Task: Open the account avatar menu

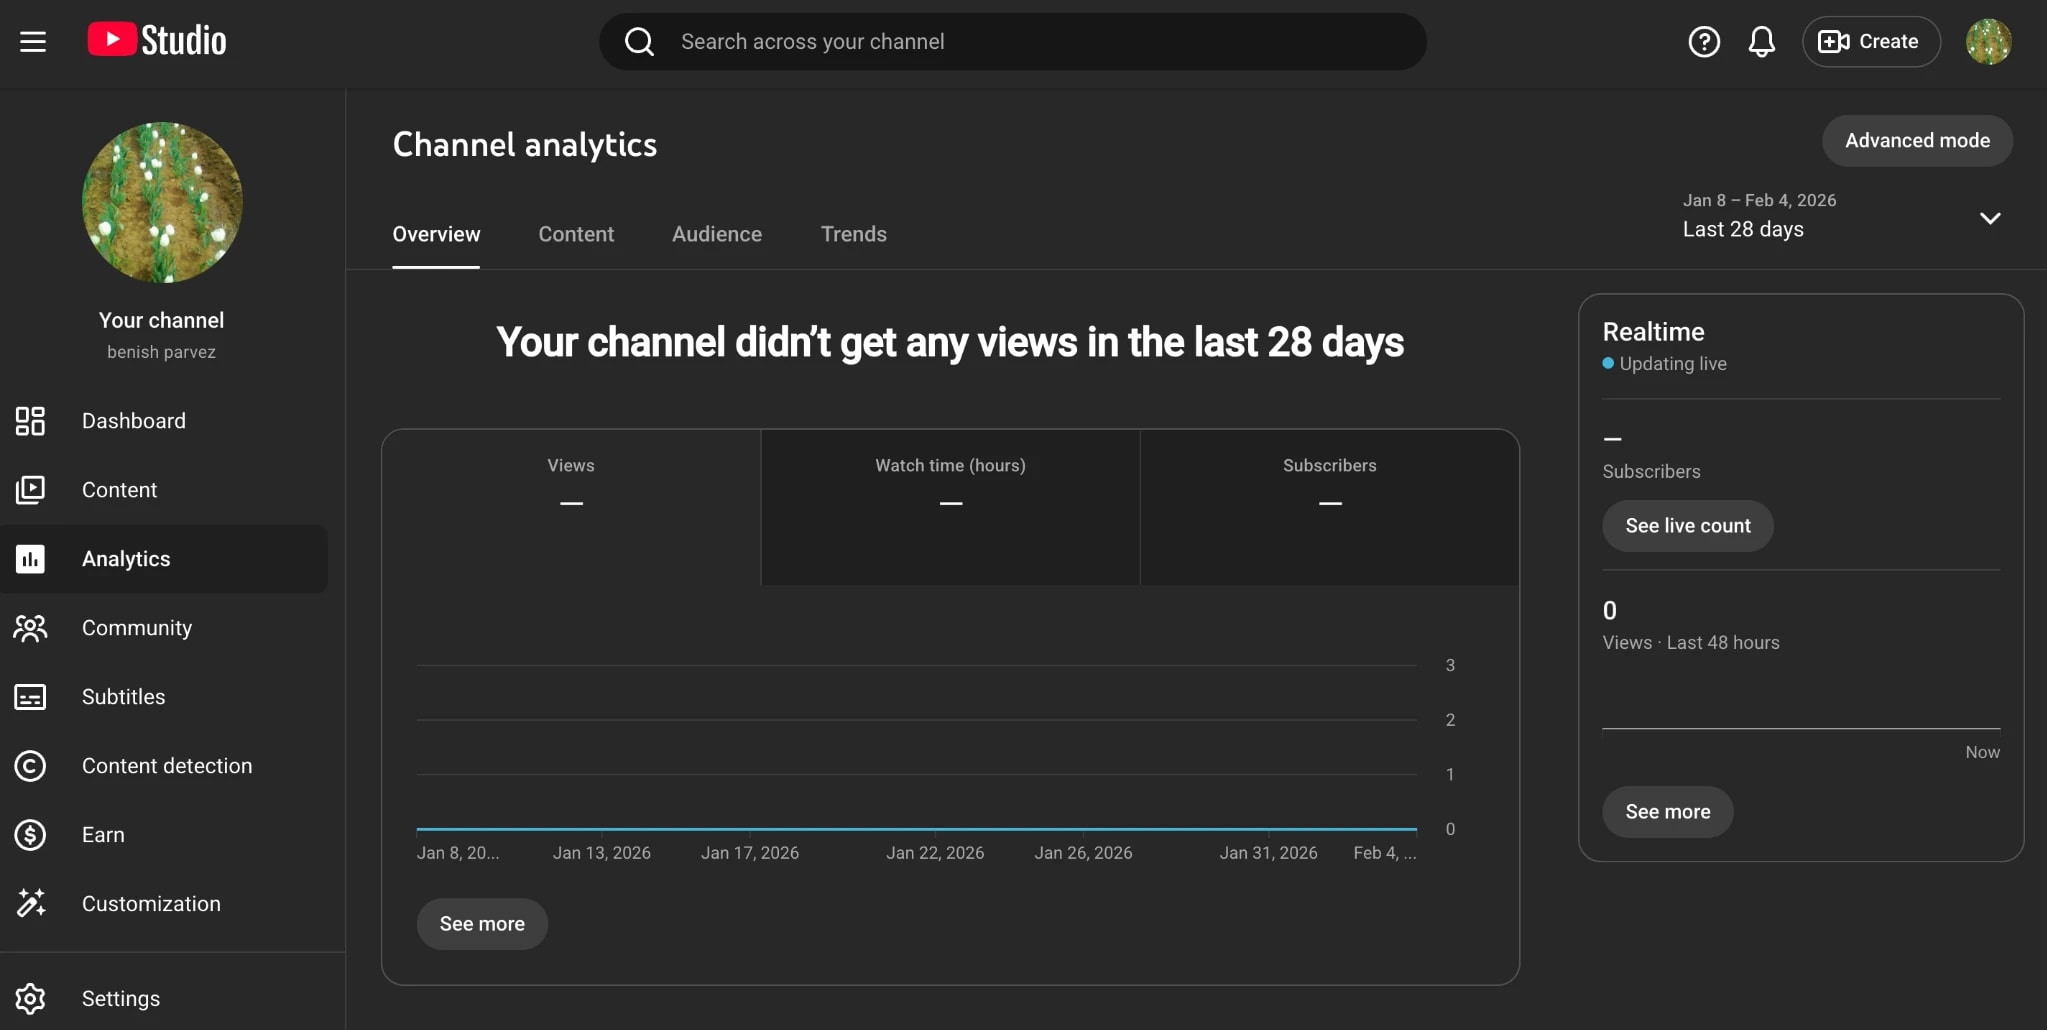Action: pos(1988,41)
